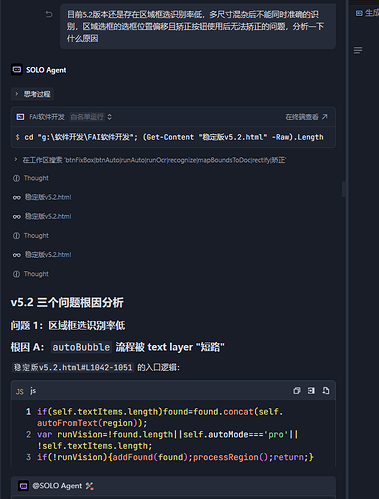The image size is (379, 499).
Task: Expand the 思考过程 section
Action: [33, 94]
